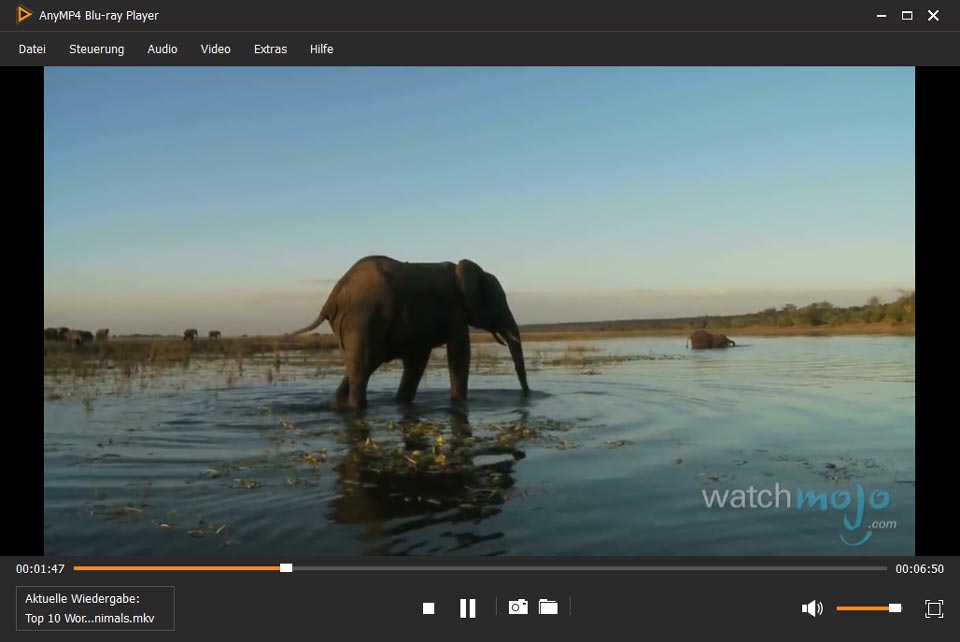The height and width of the screenshot is (642, 960).
Task: Take a snapshot with the camera icon
Action: 518,607
